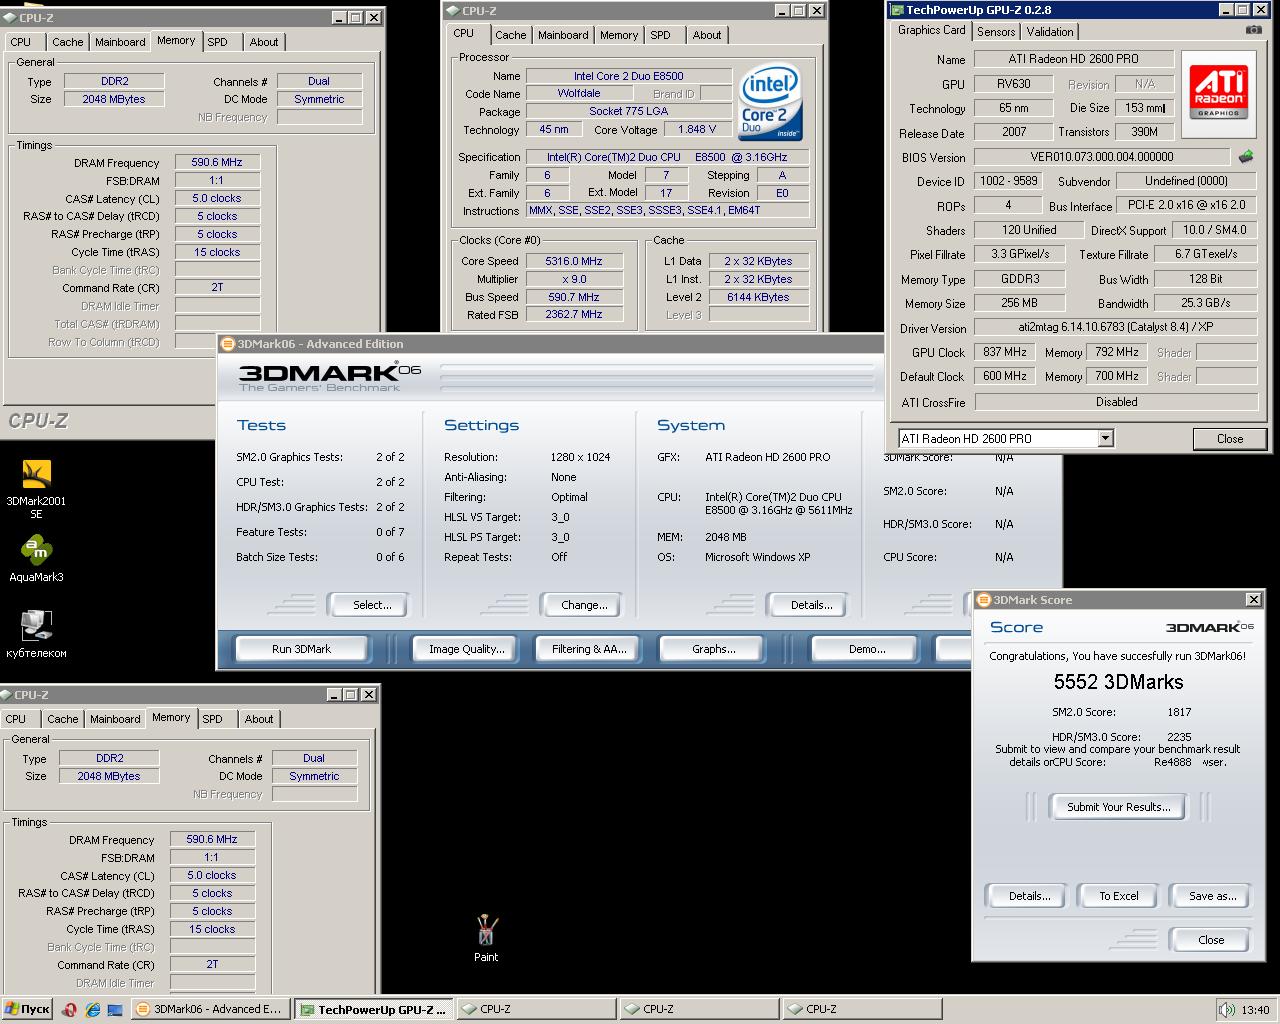Open the graphics card selector dropdown in GPU-Z
The height and width of the screenshot is (1024, 1280).
[x=1105, y=439]
